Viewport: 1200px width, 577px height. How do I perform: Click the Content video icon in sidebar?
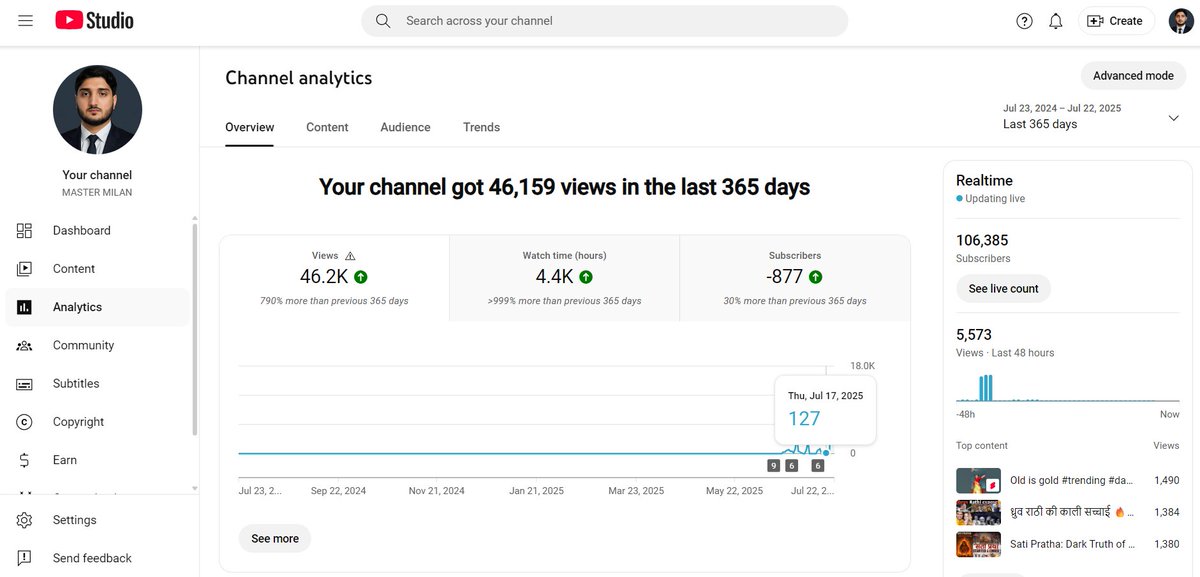[x=25, y=269]
